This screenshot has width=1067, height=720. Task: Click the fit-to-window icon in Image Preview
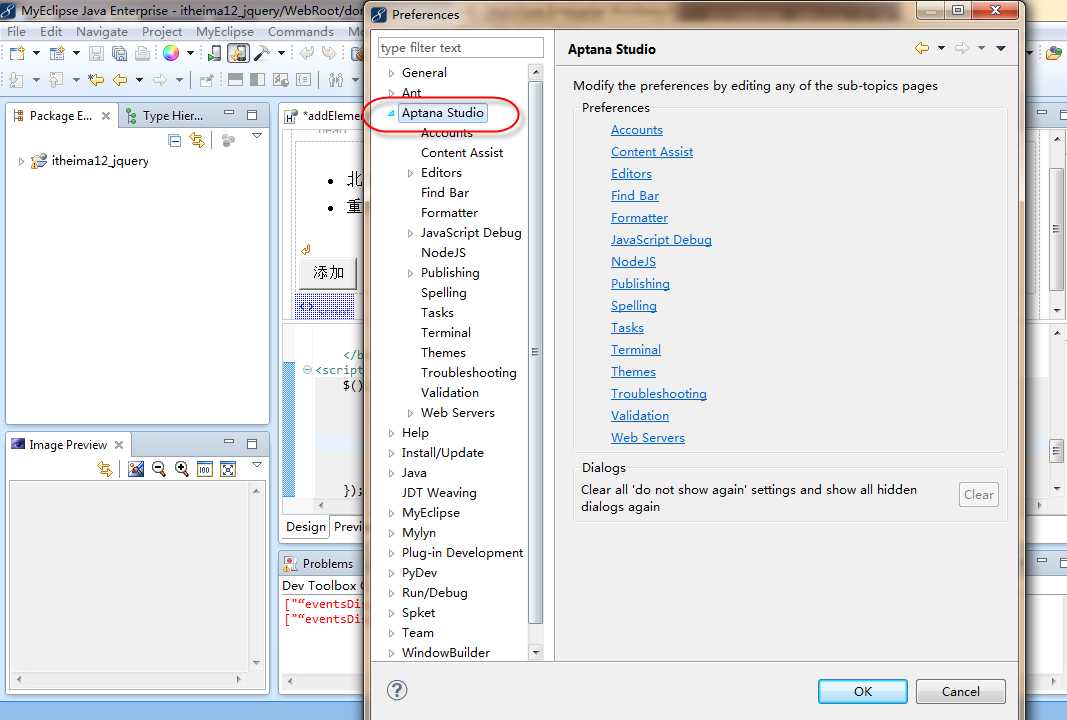(228, 469)
